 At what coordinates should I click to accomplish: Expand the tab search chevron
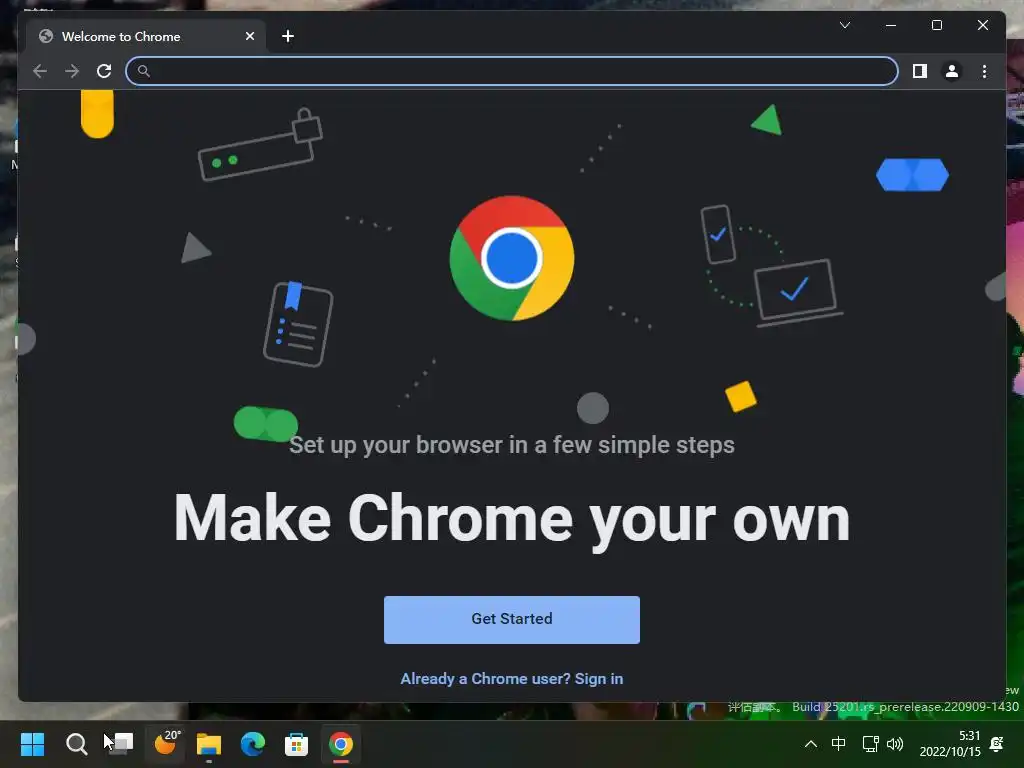(x=844, y=25)
